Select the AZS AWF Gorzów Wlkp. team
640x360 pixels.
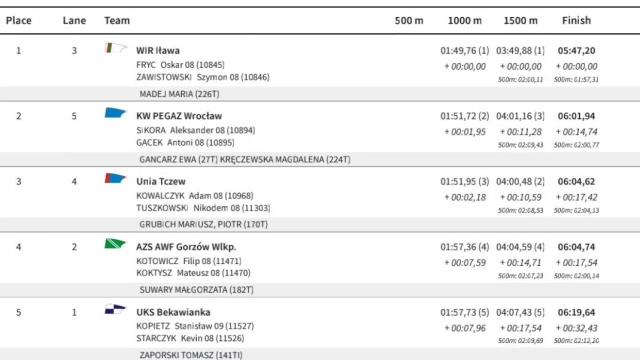[186, 247]
